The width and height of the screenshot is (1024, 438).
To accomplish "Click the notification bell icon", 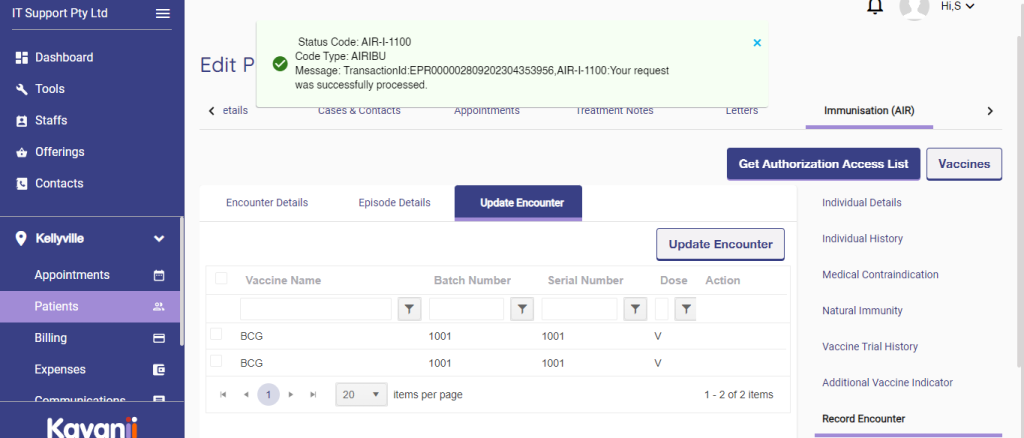I will (x=875, y=8).
